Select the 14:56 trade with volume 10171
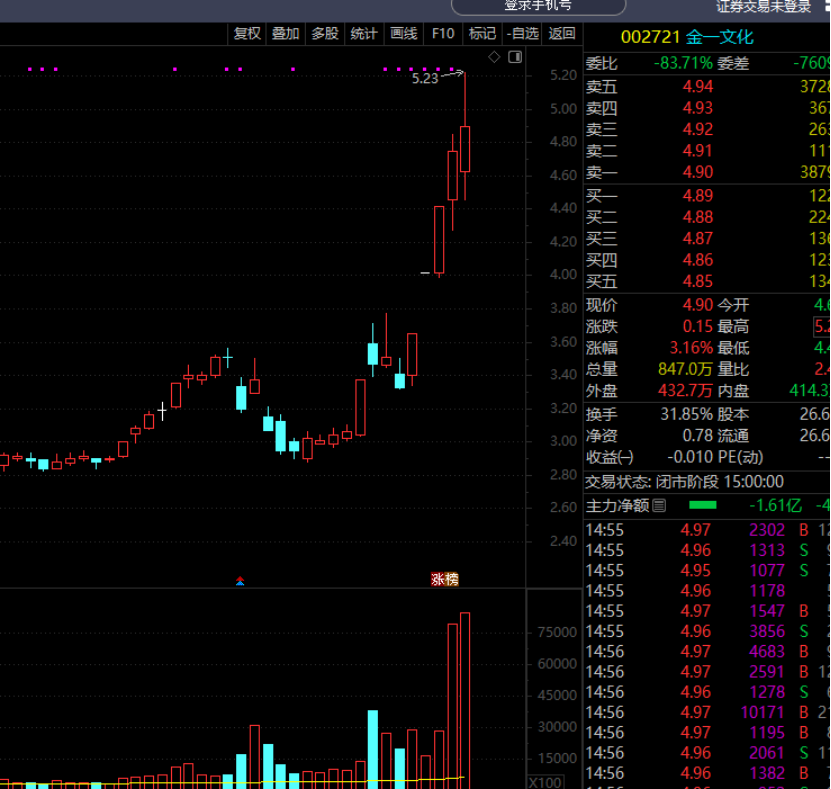Image resolution: width=831 pixels, height=789 pixels. (708, 713)
